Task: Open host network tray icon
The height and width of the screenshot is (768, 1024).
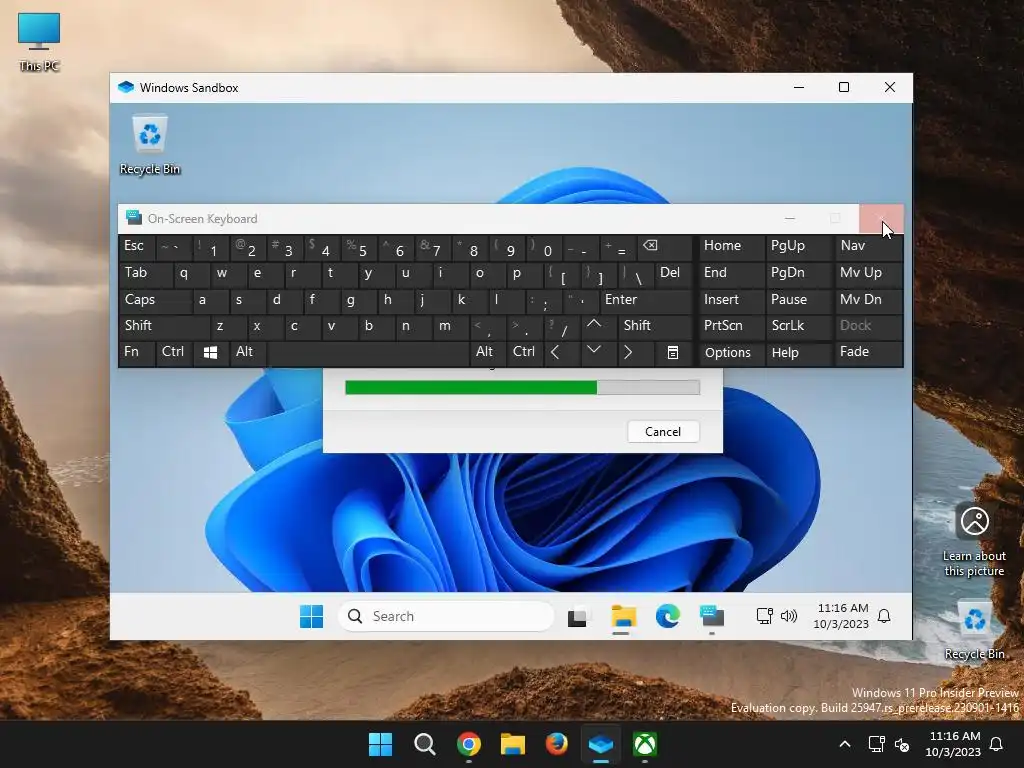Action: pyautogui.click(x=876, y=744)
